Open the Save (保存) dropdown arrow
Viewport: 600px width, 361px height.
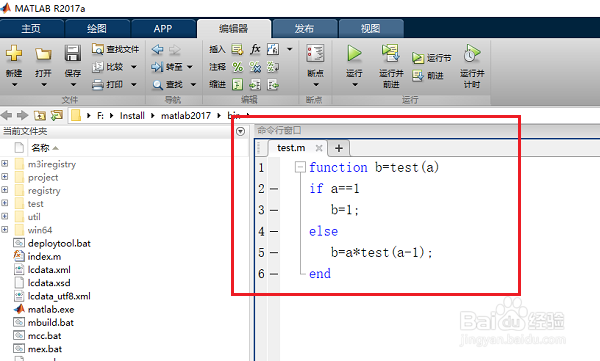73,85
